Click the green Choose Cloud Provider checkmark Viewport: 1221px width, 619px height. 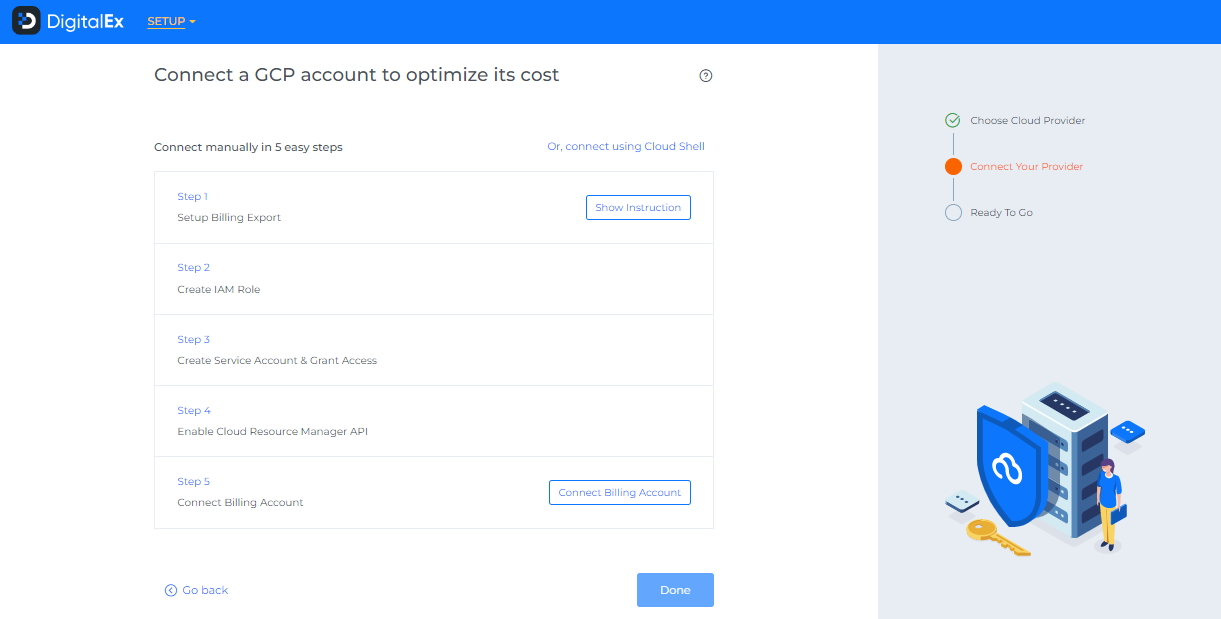(953, 121)
